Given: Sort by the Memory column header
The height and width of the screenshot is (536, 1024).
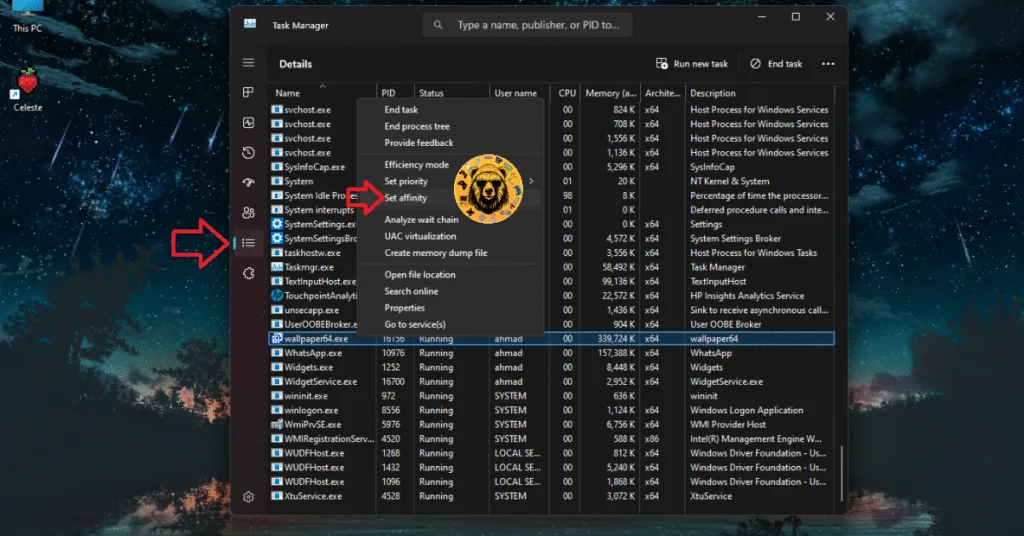Looking at the screenshot, I should click(610, 93).
